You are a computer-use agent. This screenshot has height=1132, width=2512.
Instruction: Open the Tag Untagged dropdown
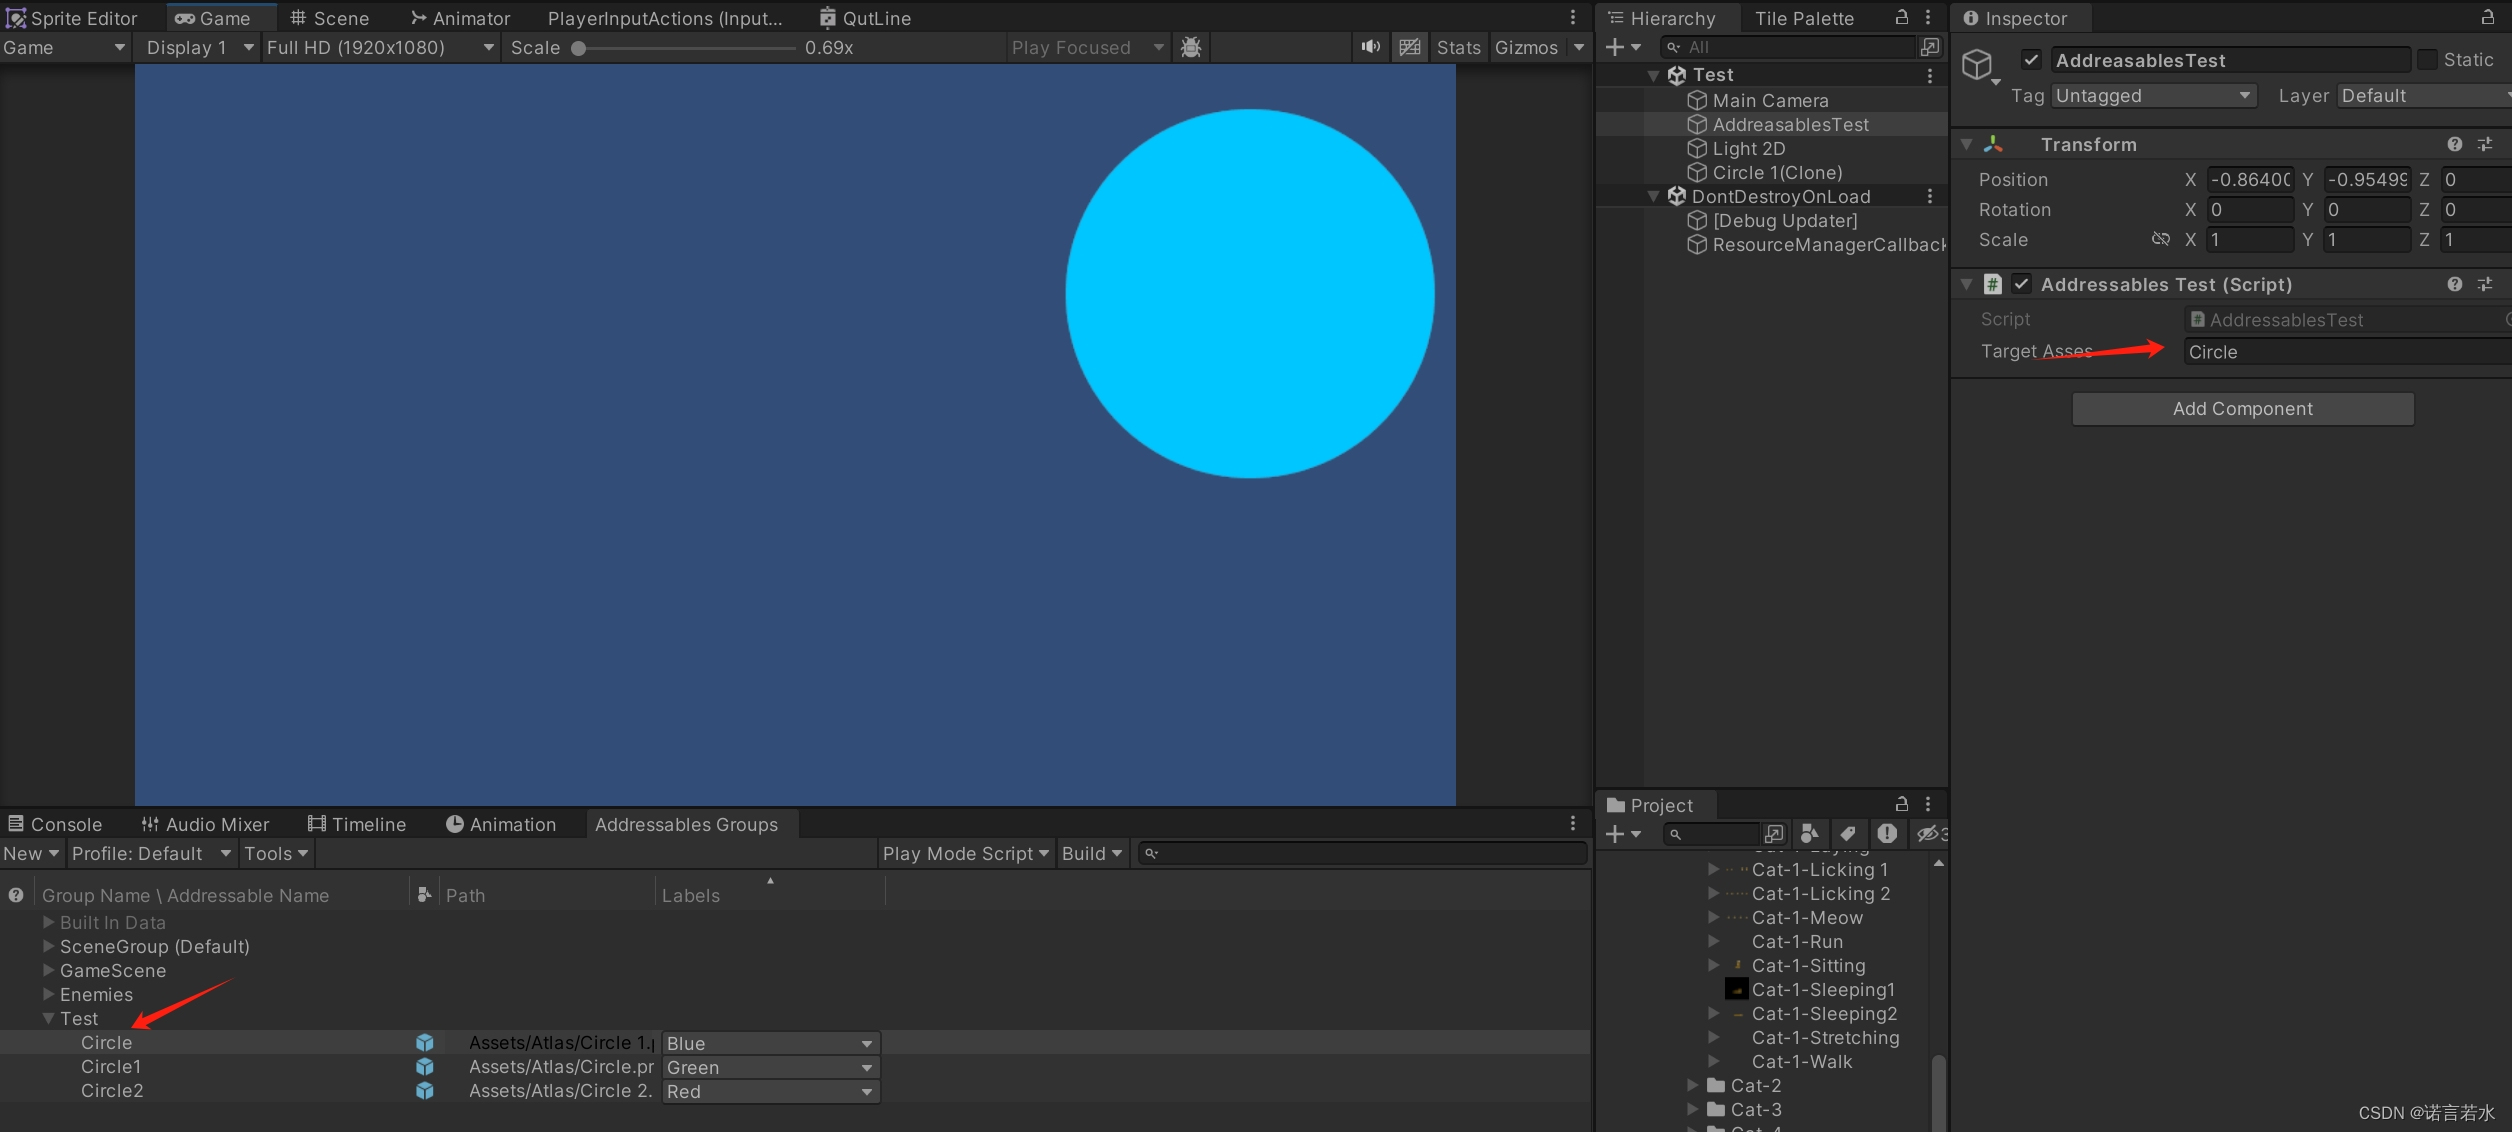click(x=2153, y=96)
